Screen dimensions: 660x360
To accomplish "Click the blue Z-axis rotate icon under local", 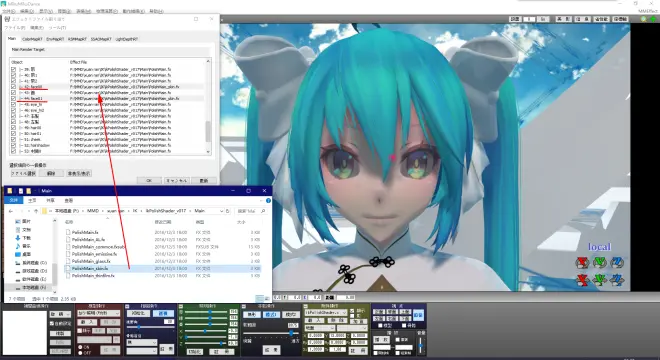I will point(617,263).
